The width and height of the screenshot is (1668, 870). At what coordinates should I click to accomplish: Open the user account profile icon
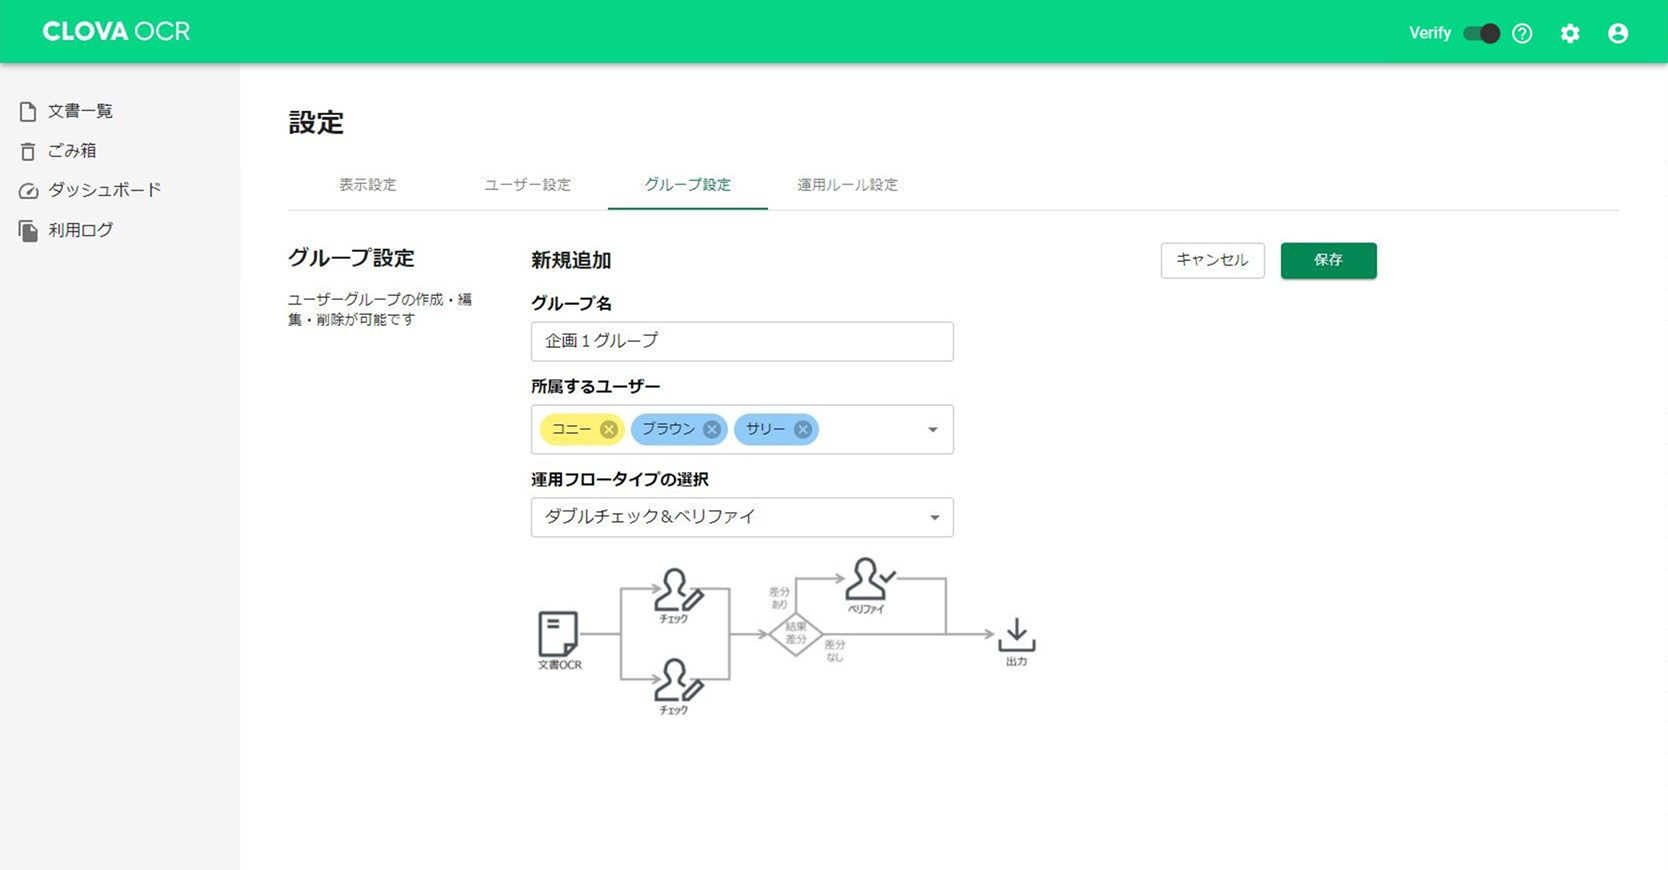tap(1618, 33)
